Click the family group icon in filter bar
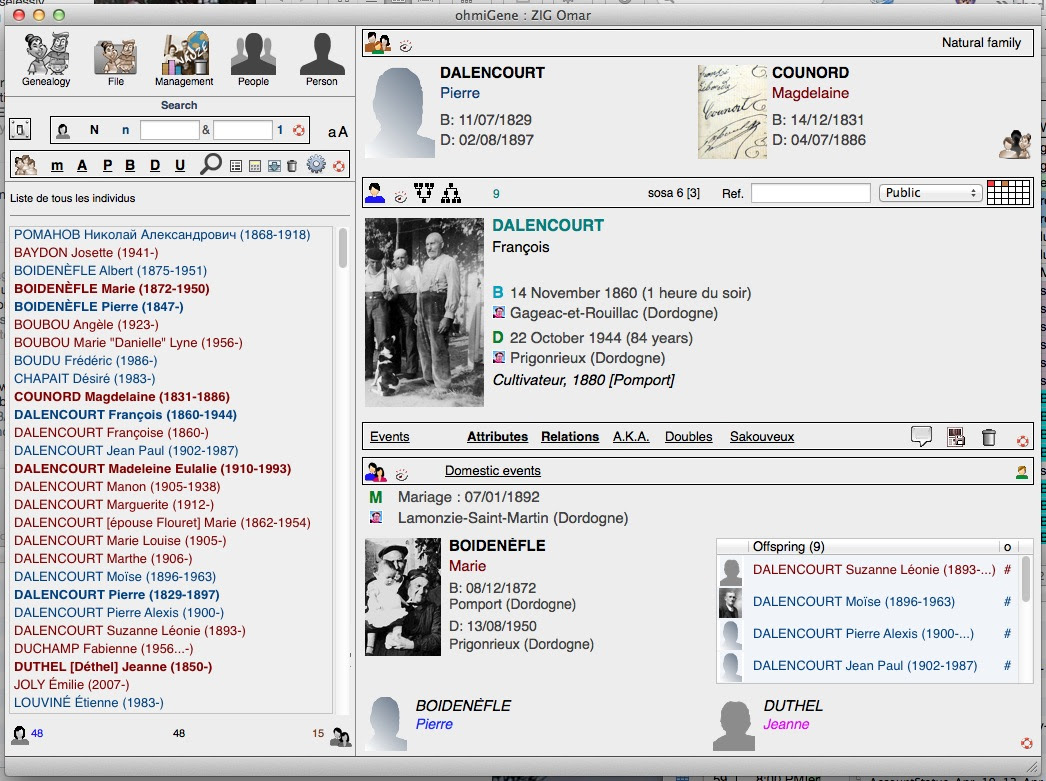Viewport: 1046px width, 781px height. [x=25, y=165]
